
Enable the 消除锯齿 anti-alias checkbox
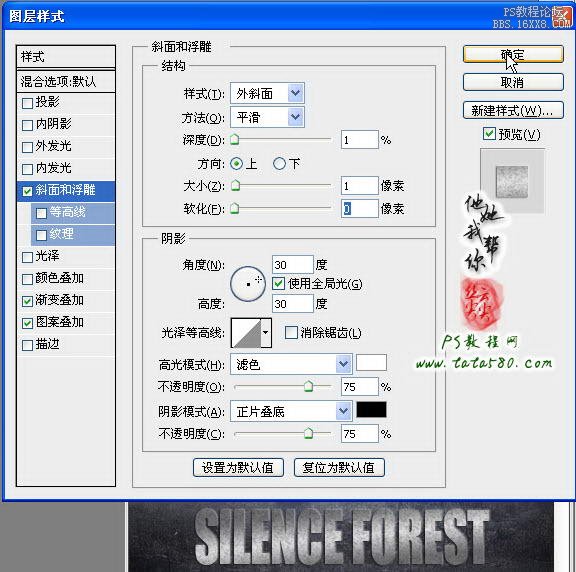291,333
